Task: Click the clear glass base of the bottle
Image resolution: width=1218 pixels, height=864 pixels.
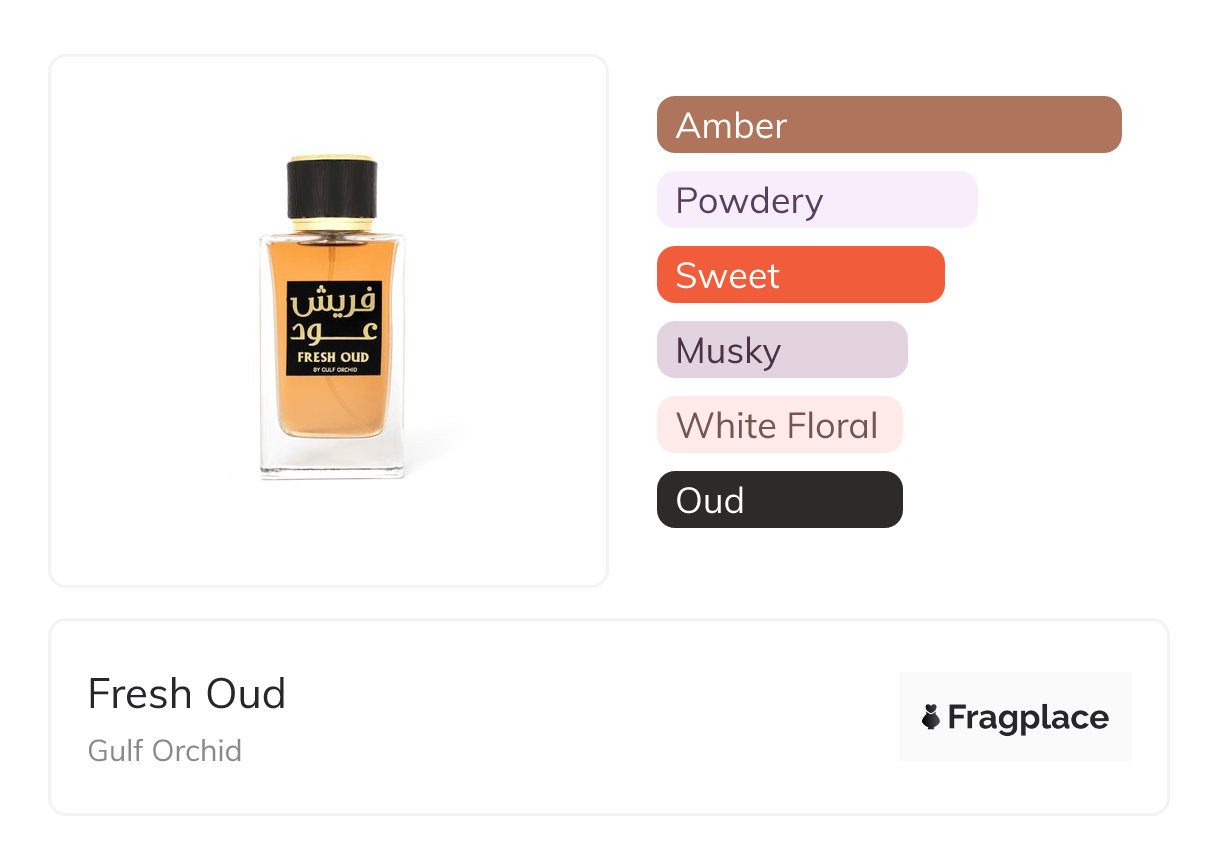Action: pyautogui.click(x=332, y=457)
